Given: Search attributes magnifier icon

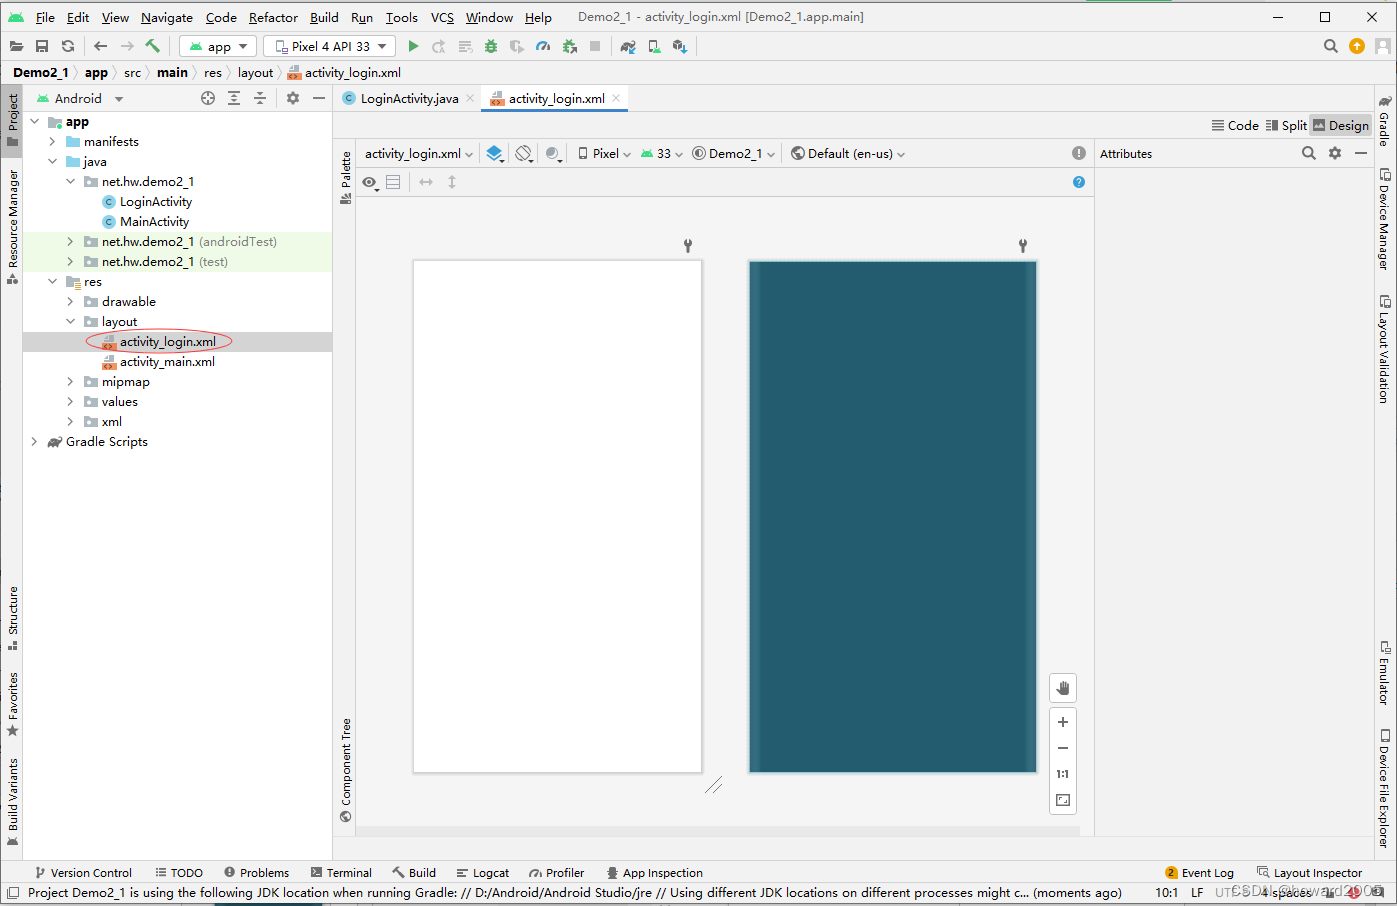Looking at the screenshot, I should click(1309, 153).
